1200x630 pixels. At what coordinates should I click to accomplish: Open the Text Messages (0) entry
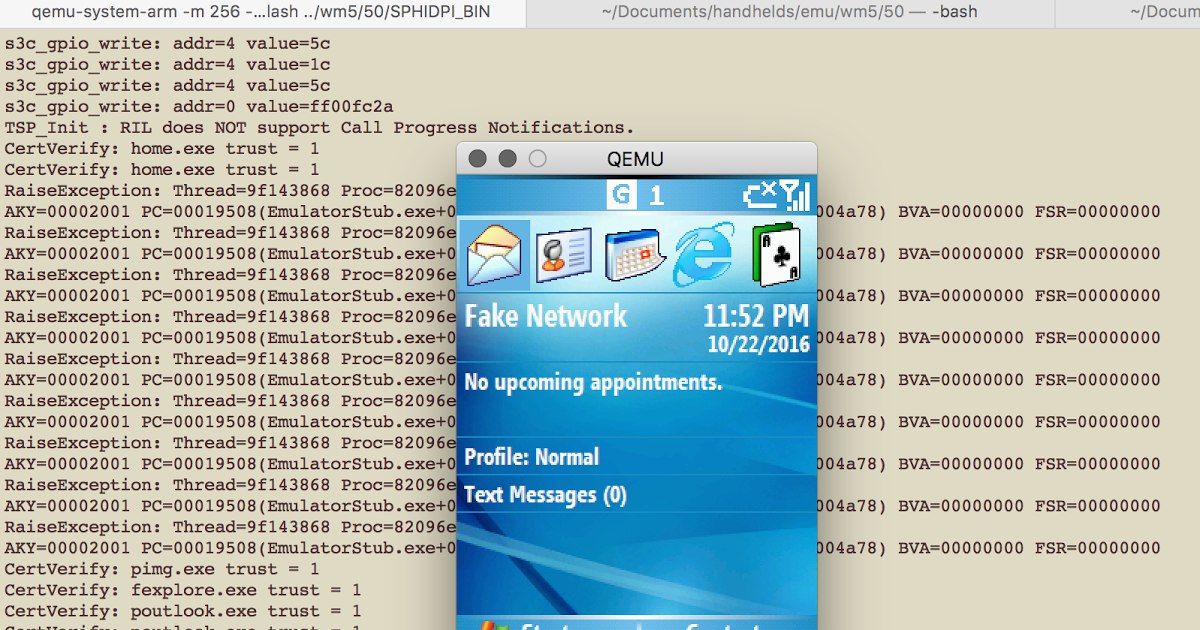(636, 494)
